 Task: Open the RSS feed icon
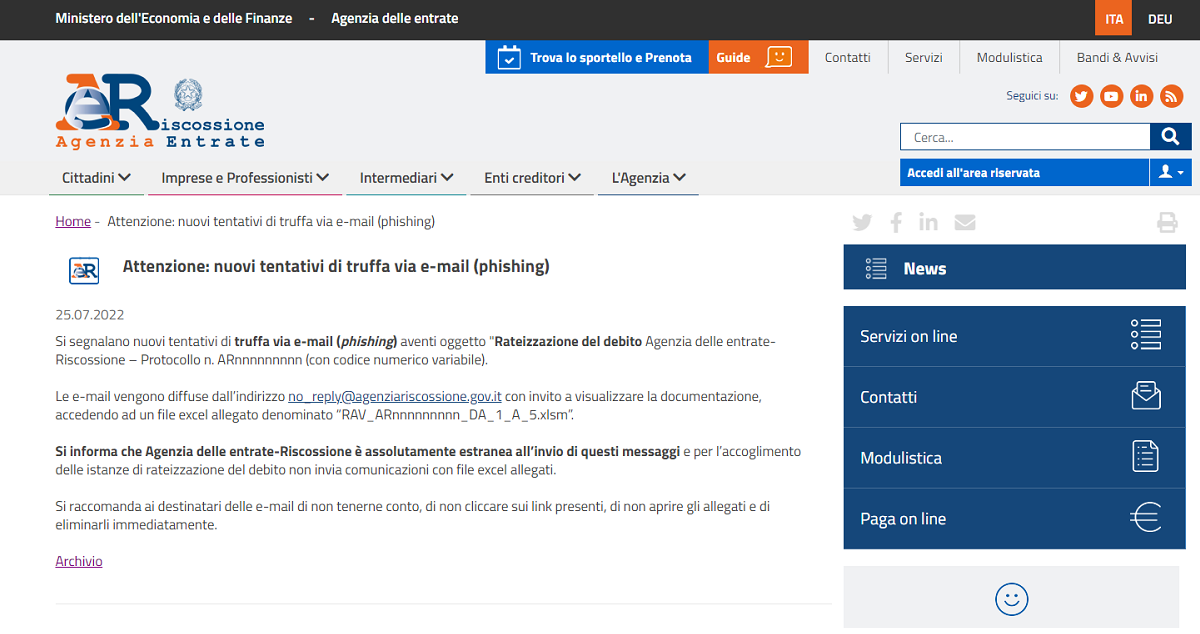(1171, 96)
